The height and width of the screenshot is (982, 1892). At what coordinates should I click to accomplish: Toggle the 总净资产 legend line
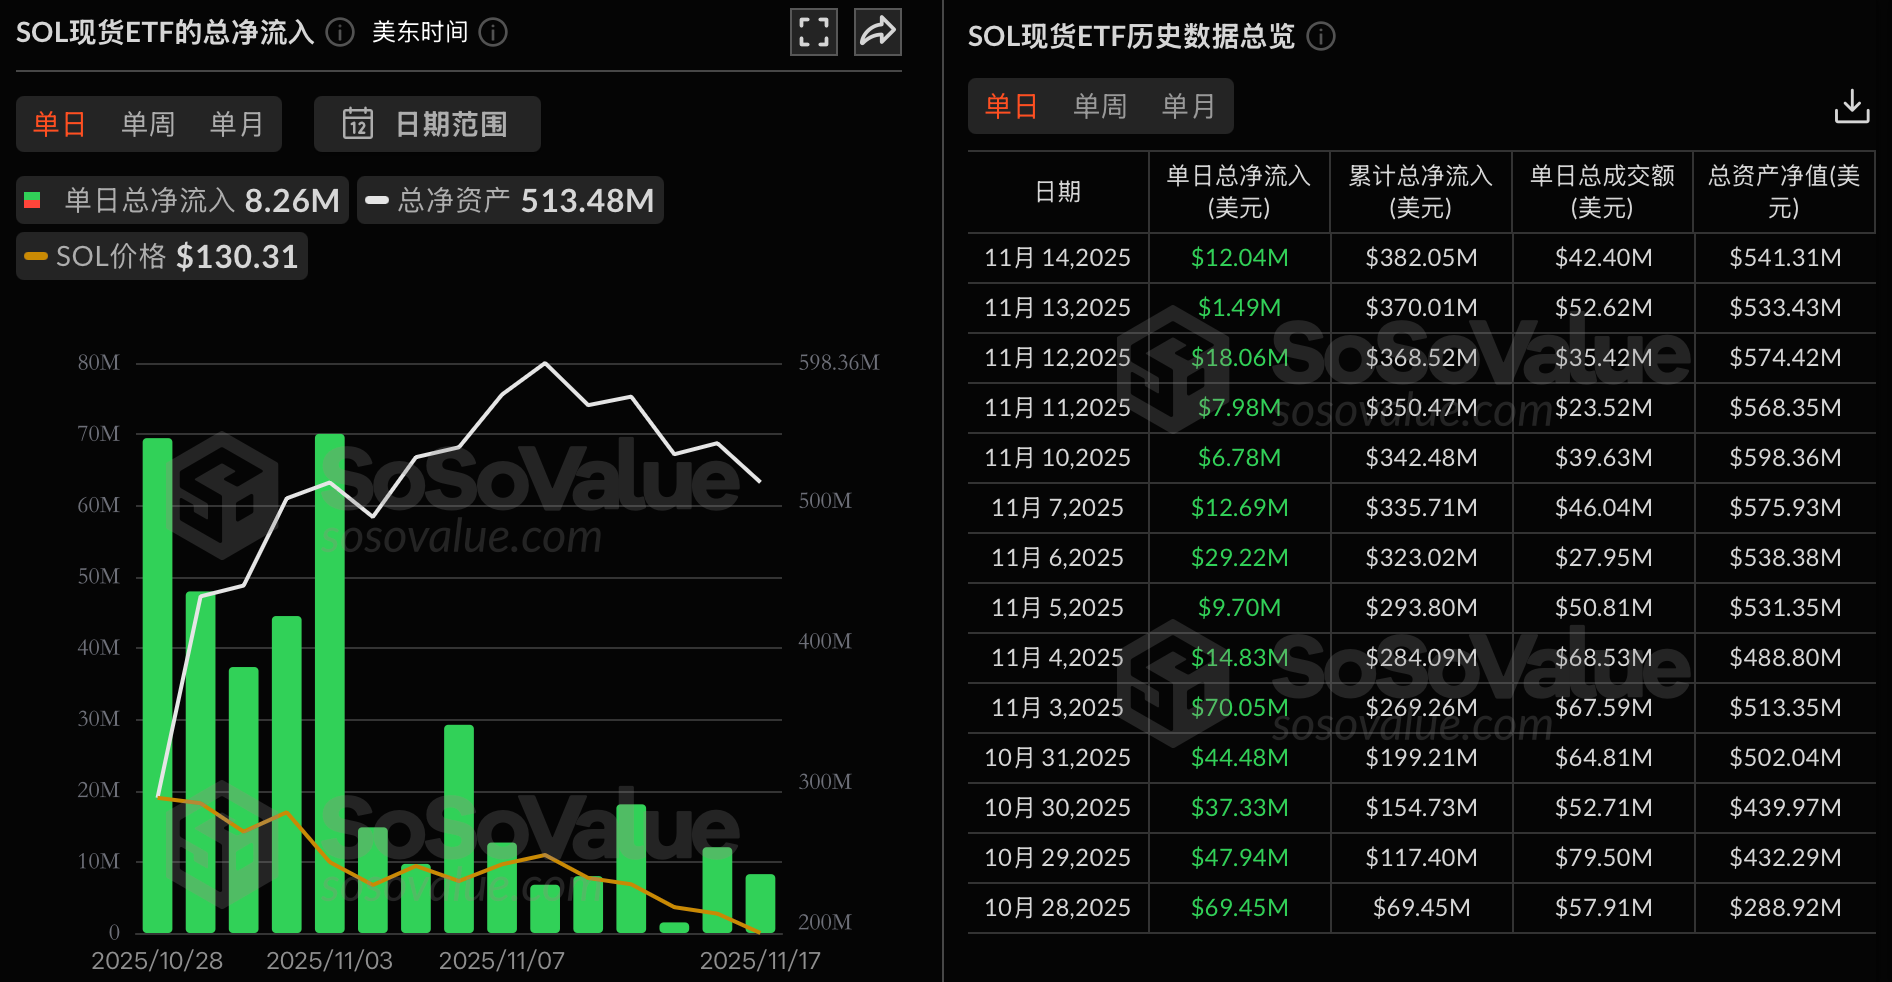pyautogui.click(x=510, y=200)
